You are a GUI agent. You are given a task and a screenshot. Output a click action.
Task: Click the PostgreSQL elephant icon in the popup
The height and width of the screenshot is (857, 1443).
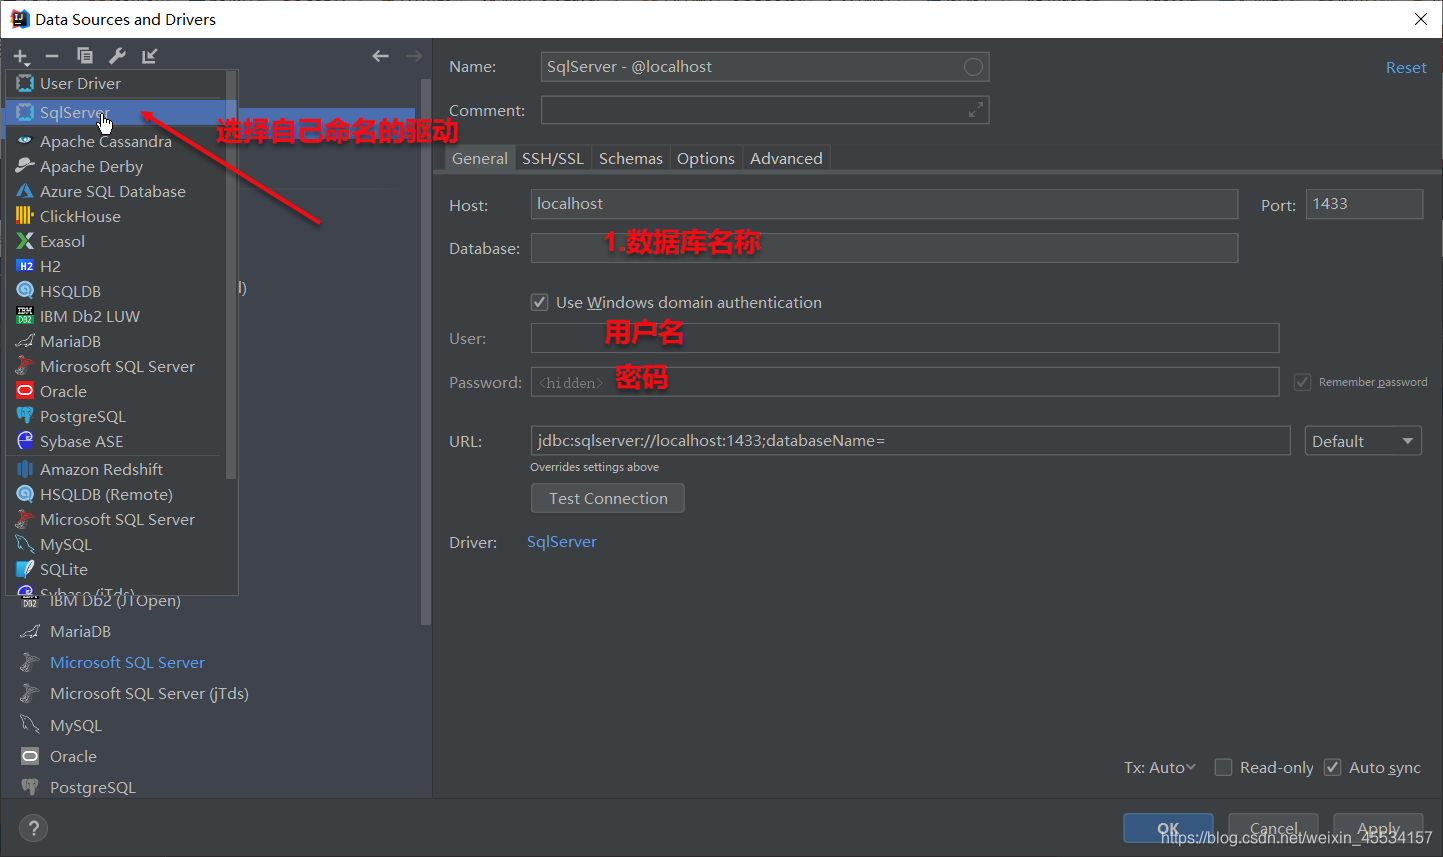tap(25, 416)
